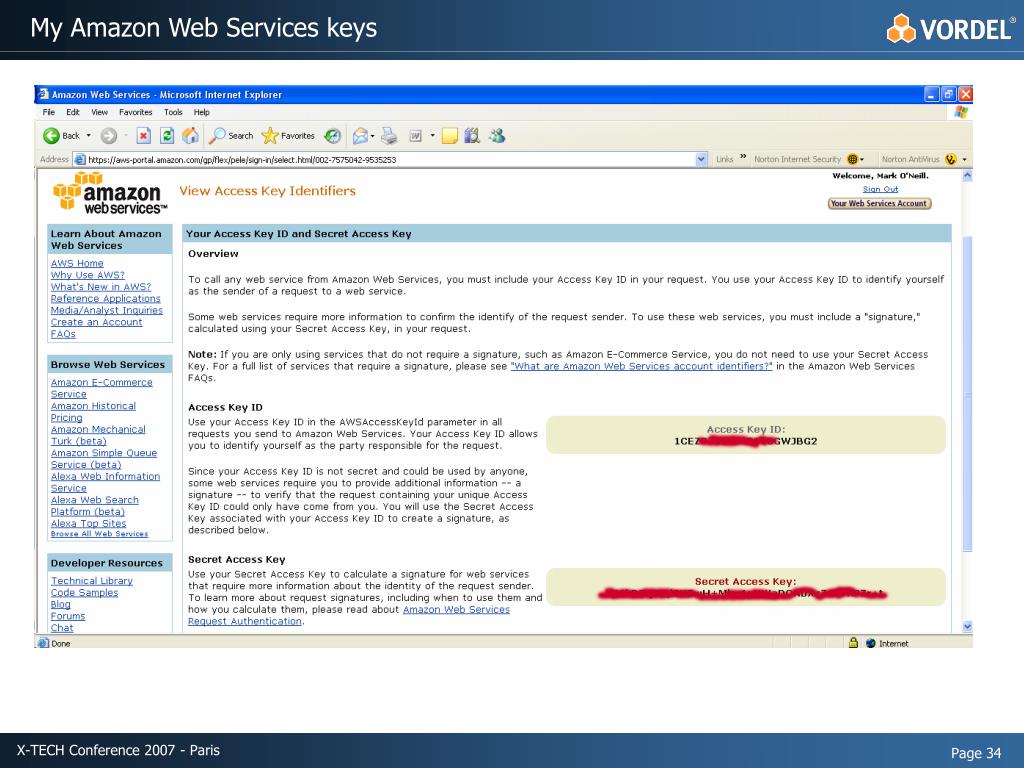
Task: Click the Amazon Web Services logo
Action: (x=110, y=193)
